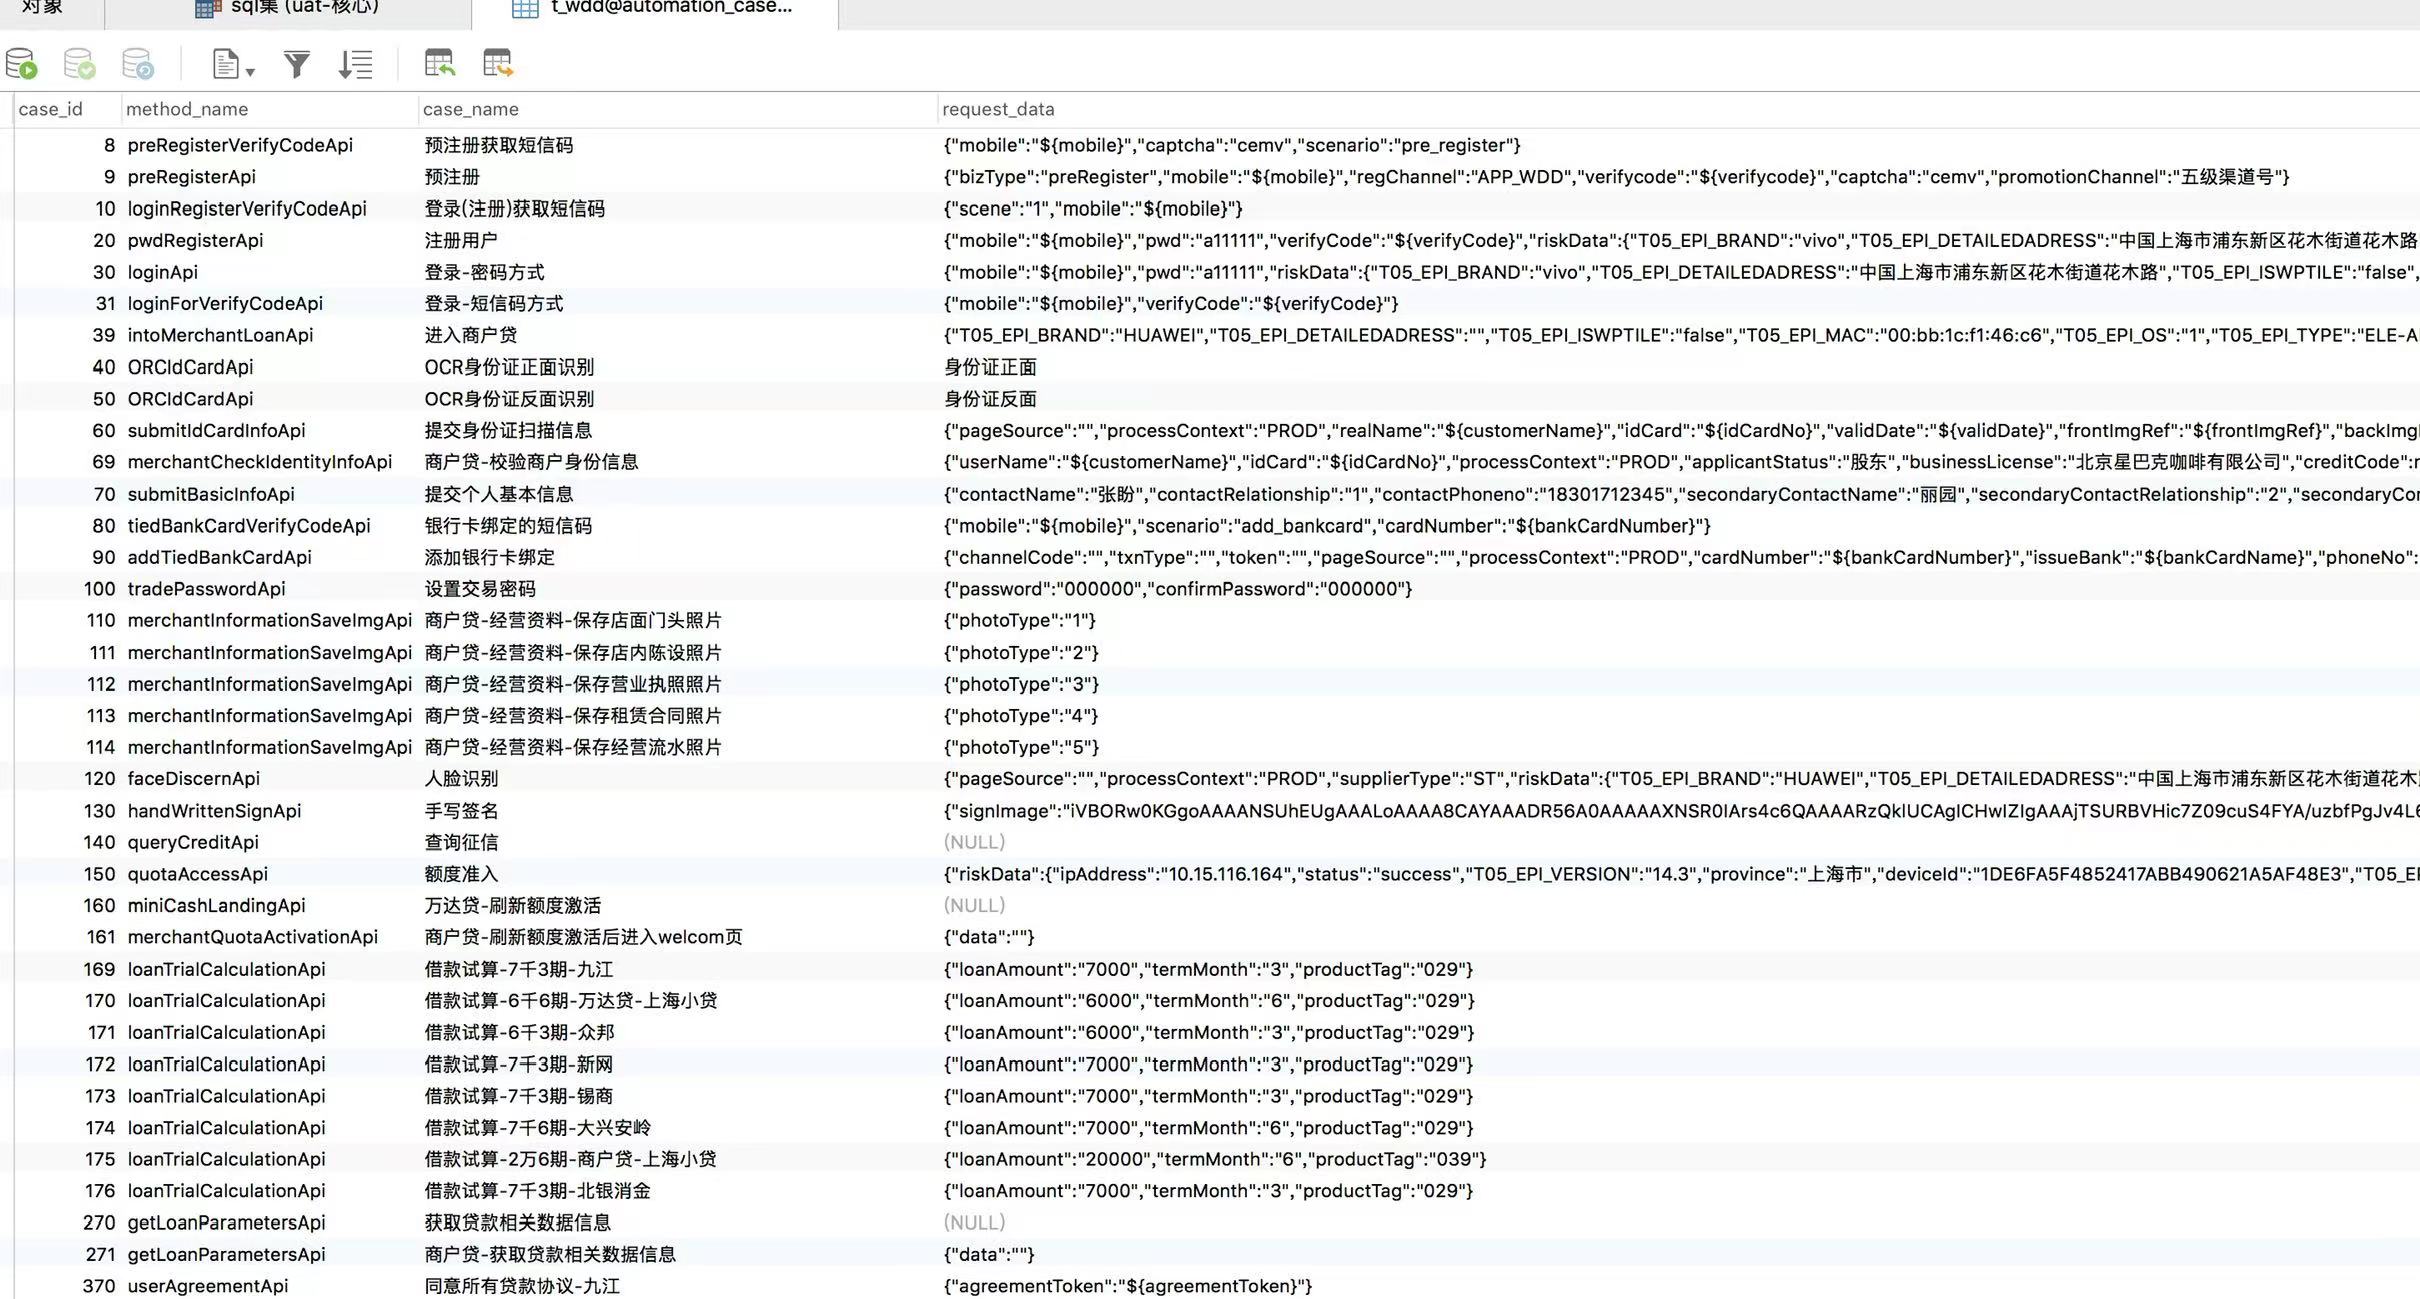Click case_id value 161
Image resolution: width=2420 pixels, height=1299 pixels.
[101, 937]
